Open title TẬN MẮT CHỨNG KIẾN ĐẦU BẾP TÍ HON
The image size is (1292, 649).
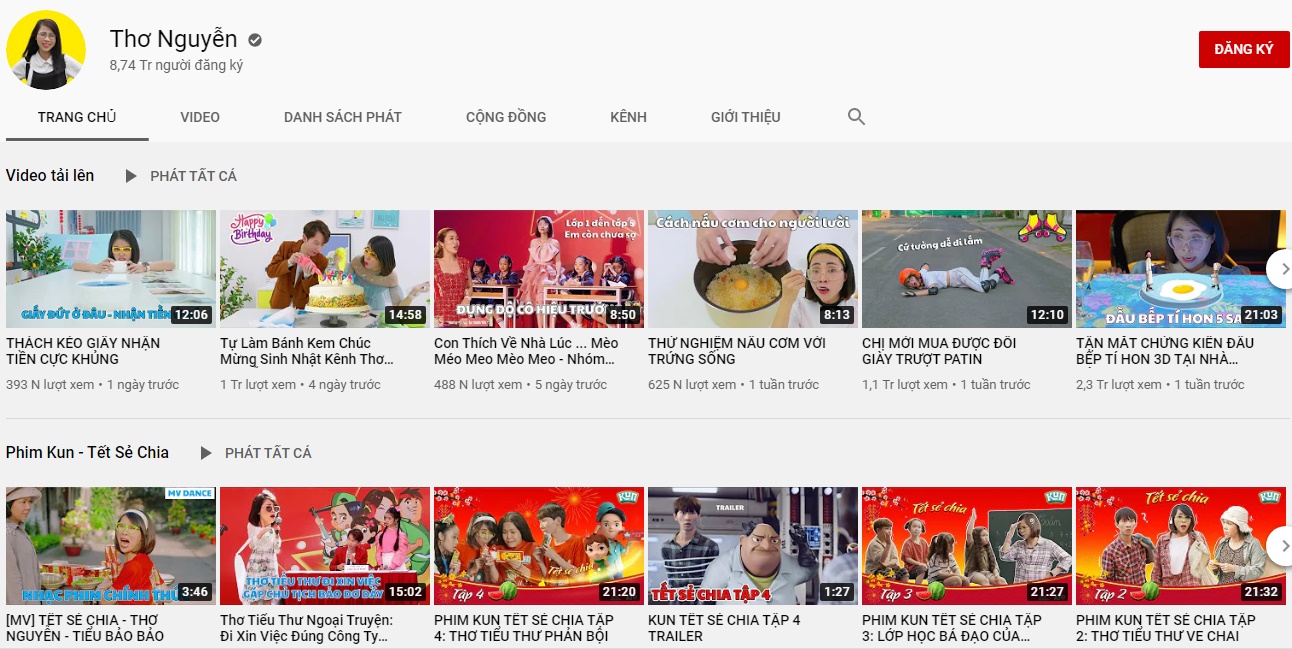[1165, 351]
